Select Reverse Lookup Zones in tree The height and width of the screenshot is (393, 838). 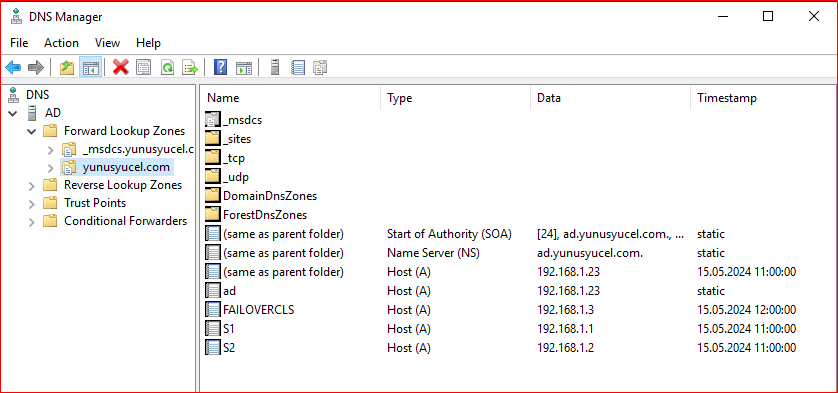123,185
